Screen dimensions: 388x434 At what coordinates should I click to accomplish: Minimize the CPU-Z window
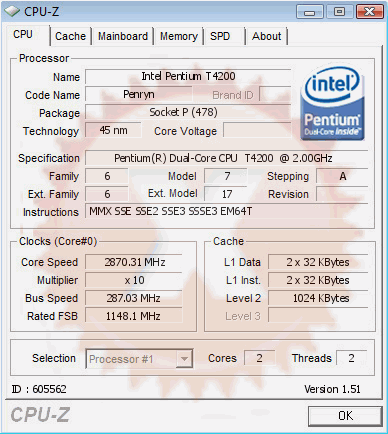click(x=310, y=12)
